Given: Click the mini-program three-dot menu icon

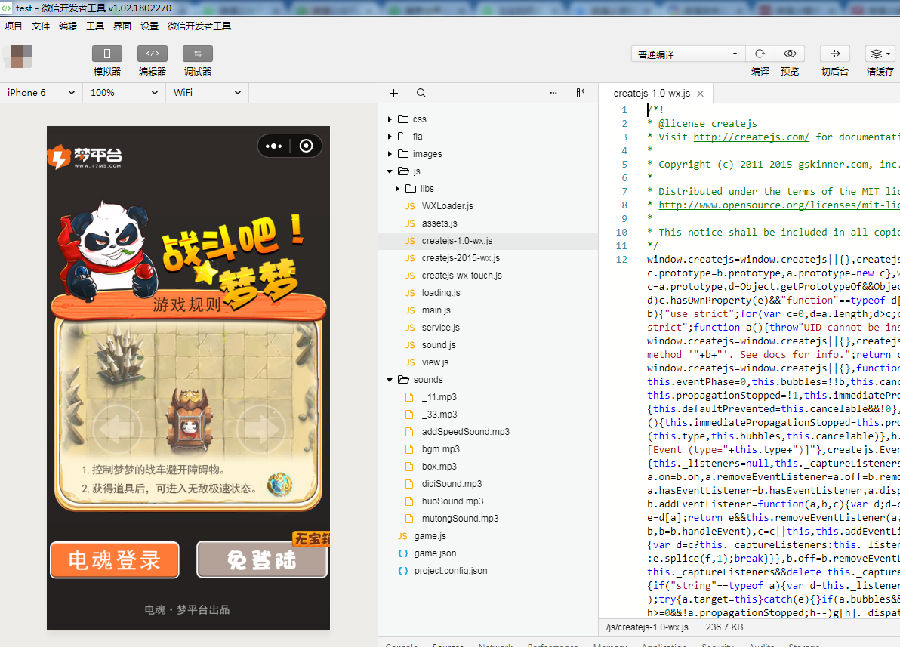Looking at the screenshot, I should (x=274, y=146).
